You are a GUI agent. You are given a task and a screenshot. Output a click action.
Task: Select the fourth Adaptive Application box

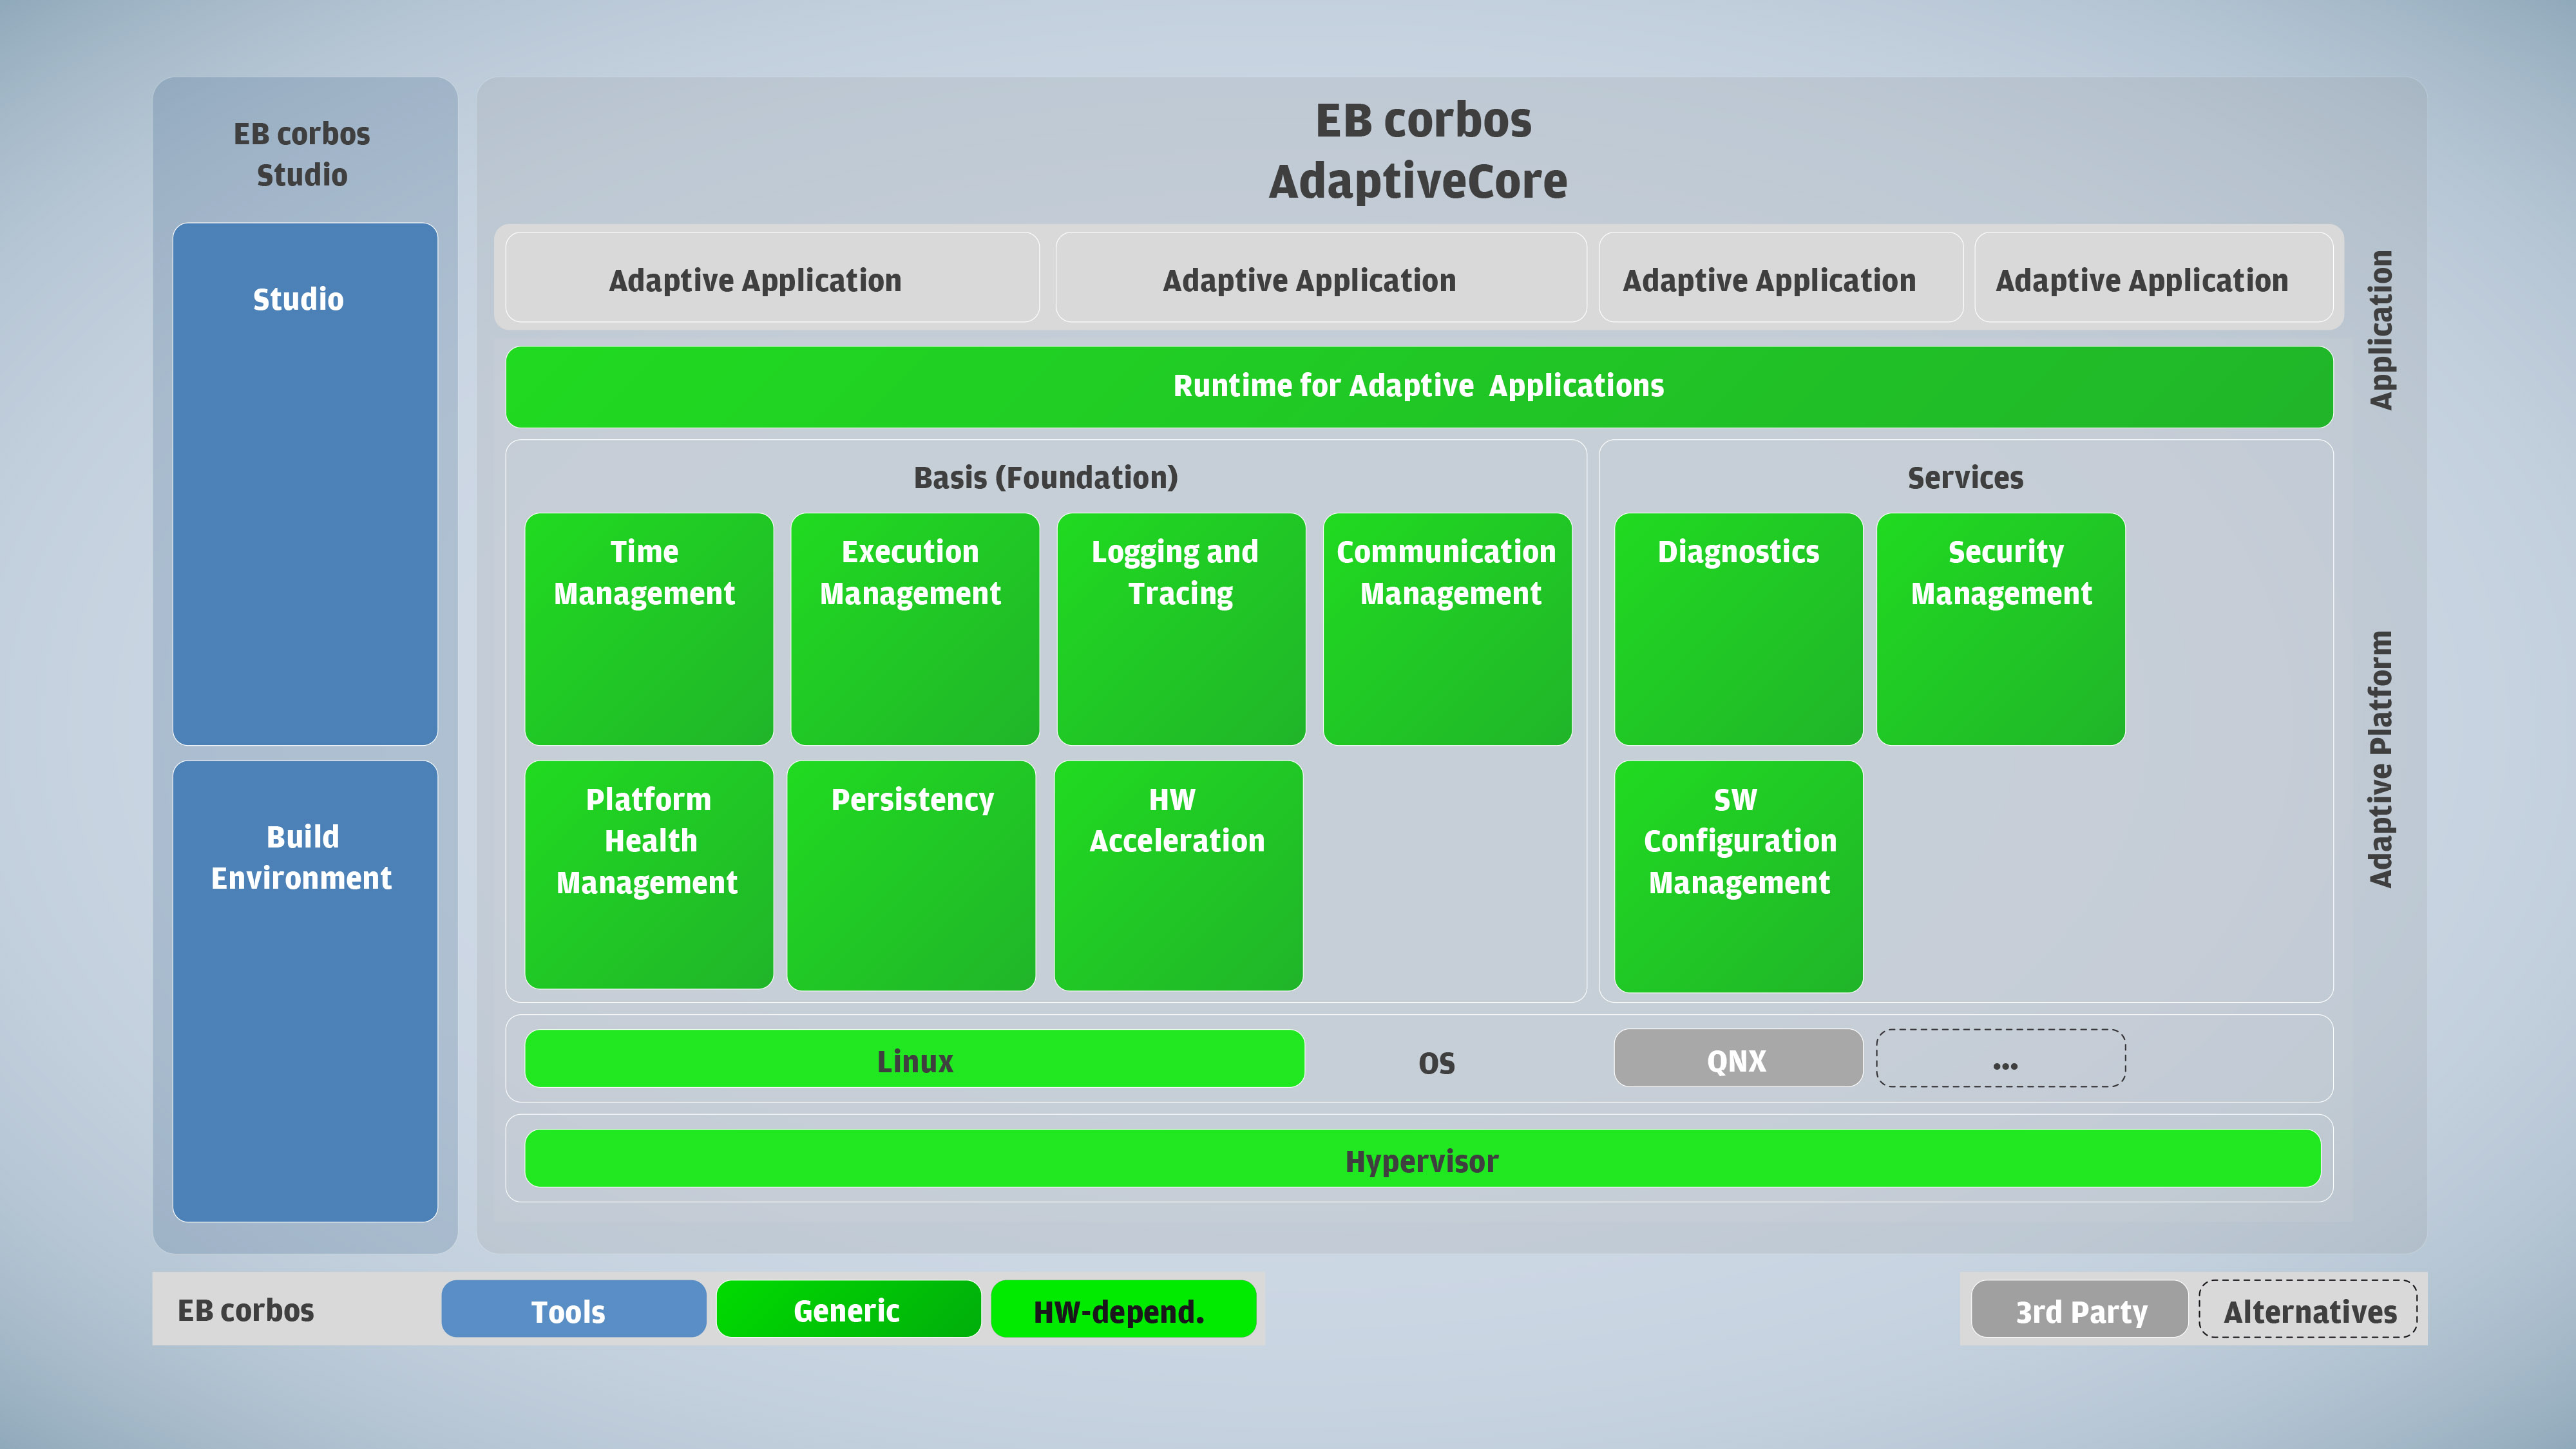(x=2153, y=278)
